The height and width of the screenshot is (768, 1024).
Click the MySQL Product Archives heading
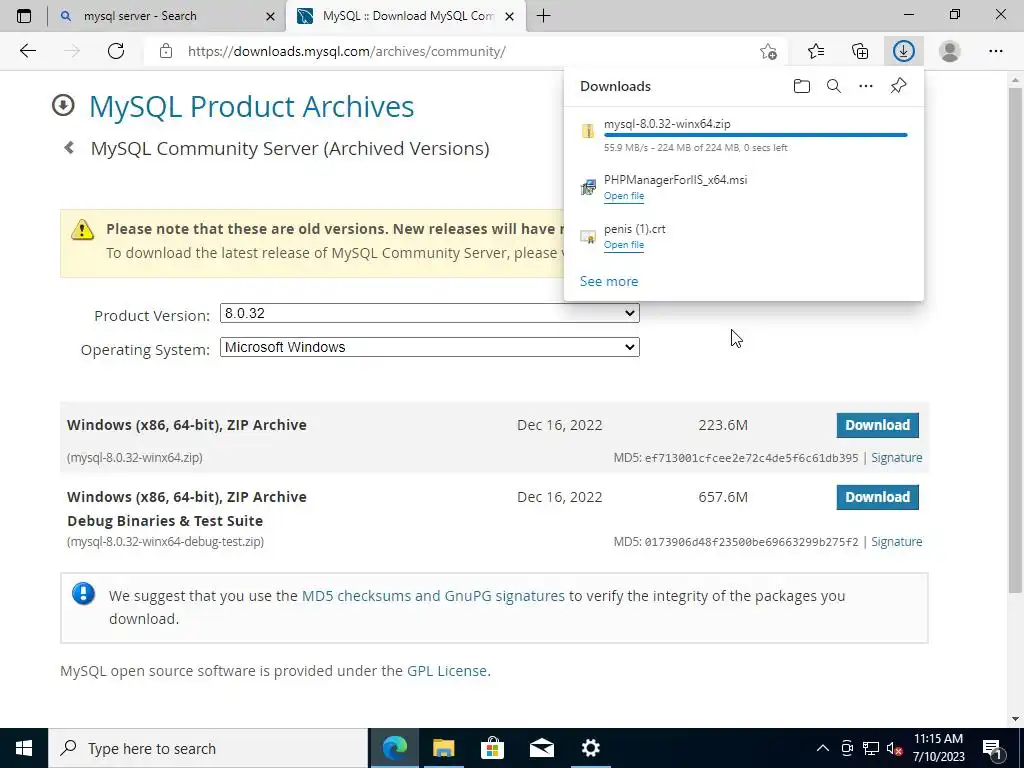point(251,106)
